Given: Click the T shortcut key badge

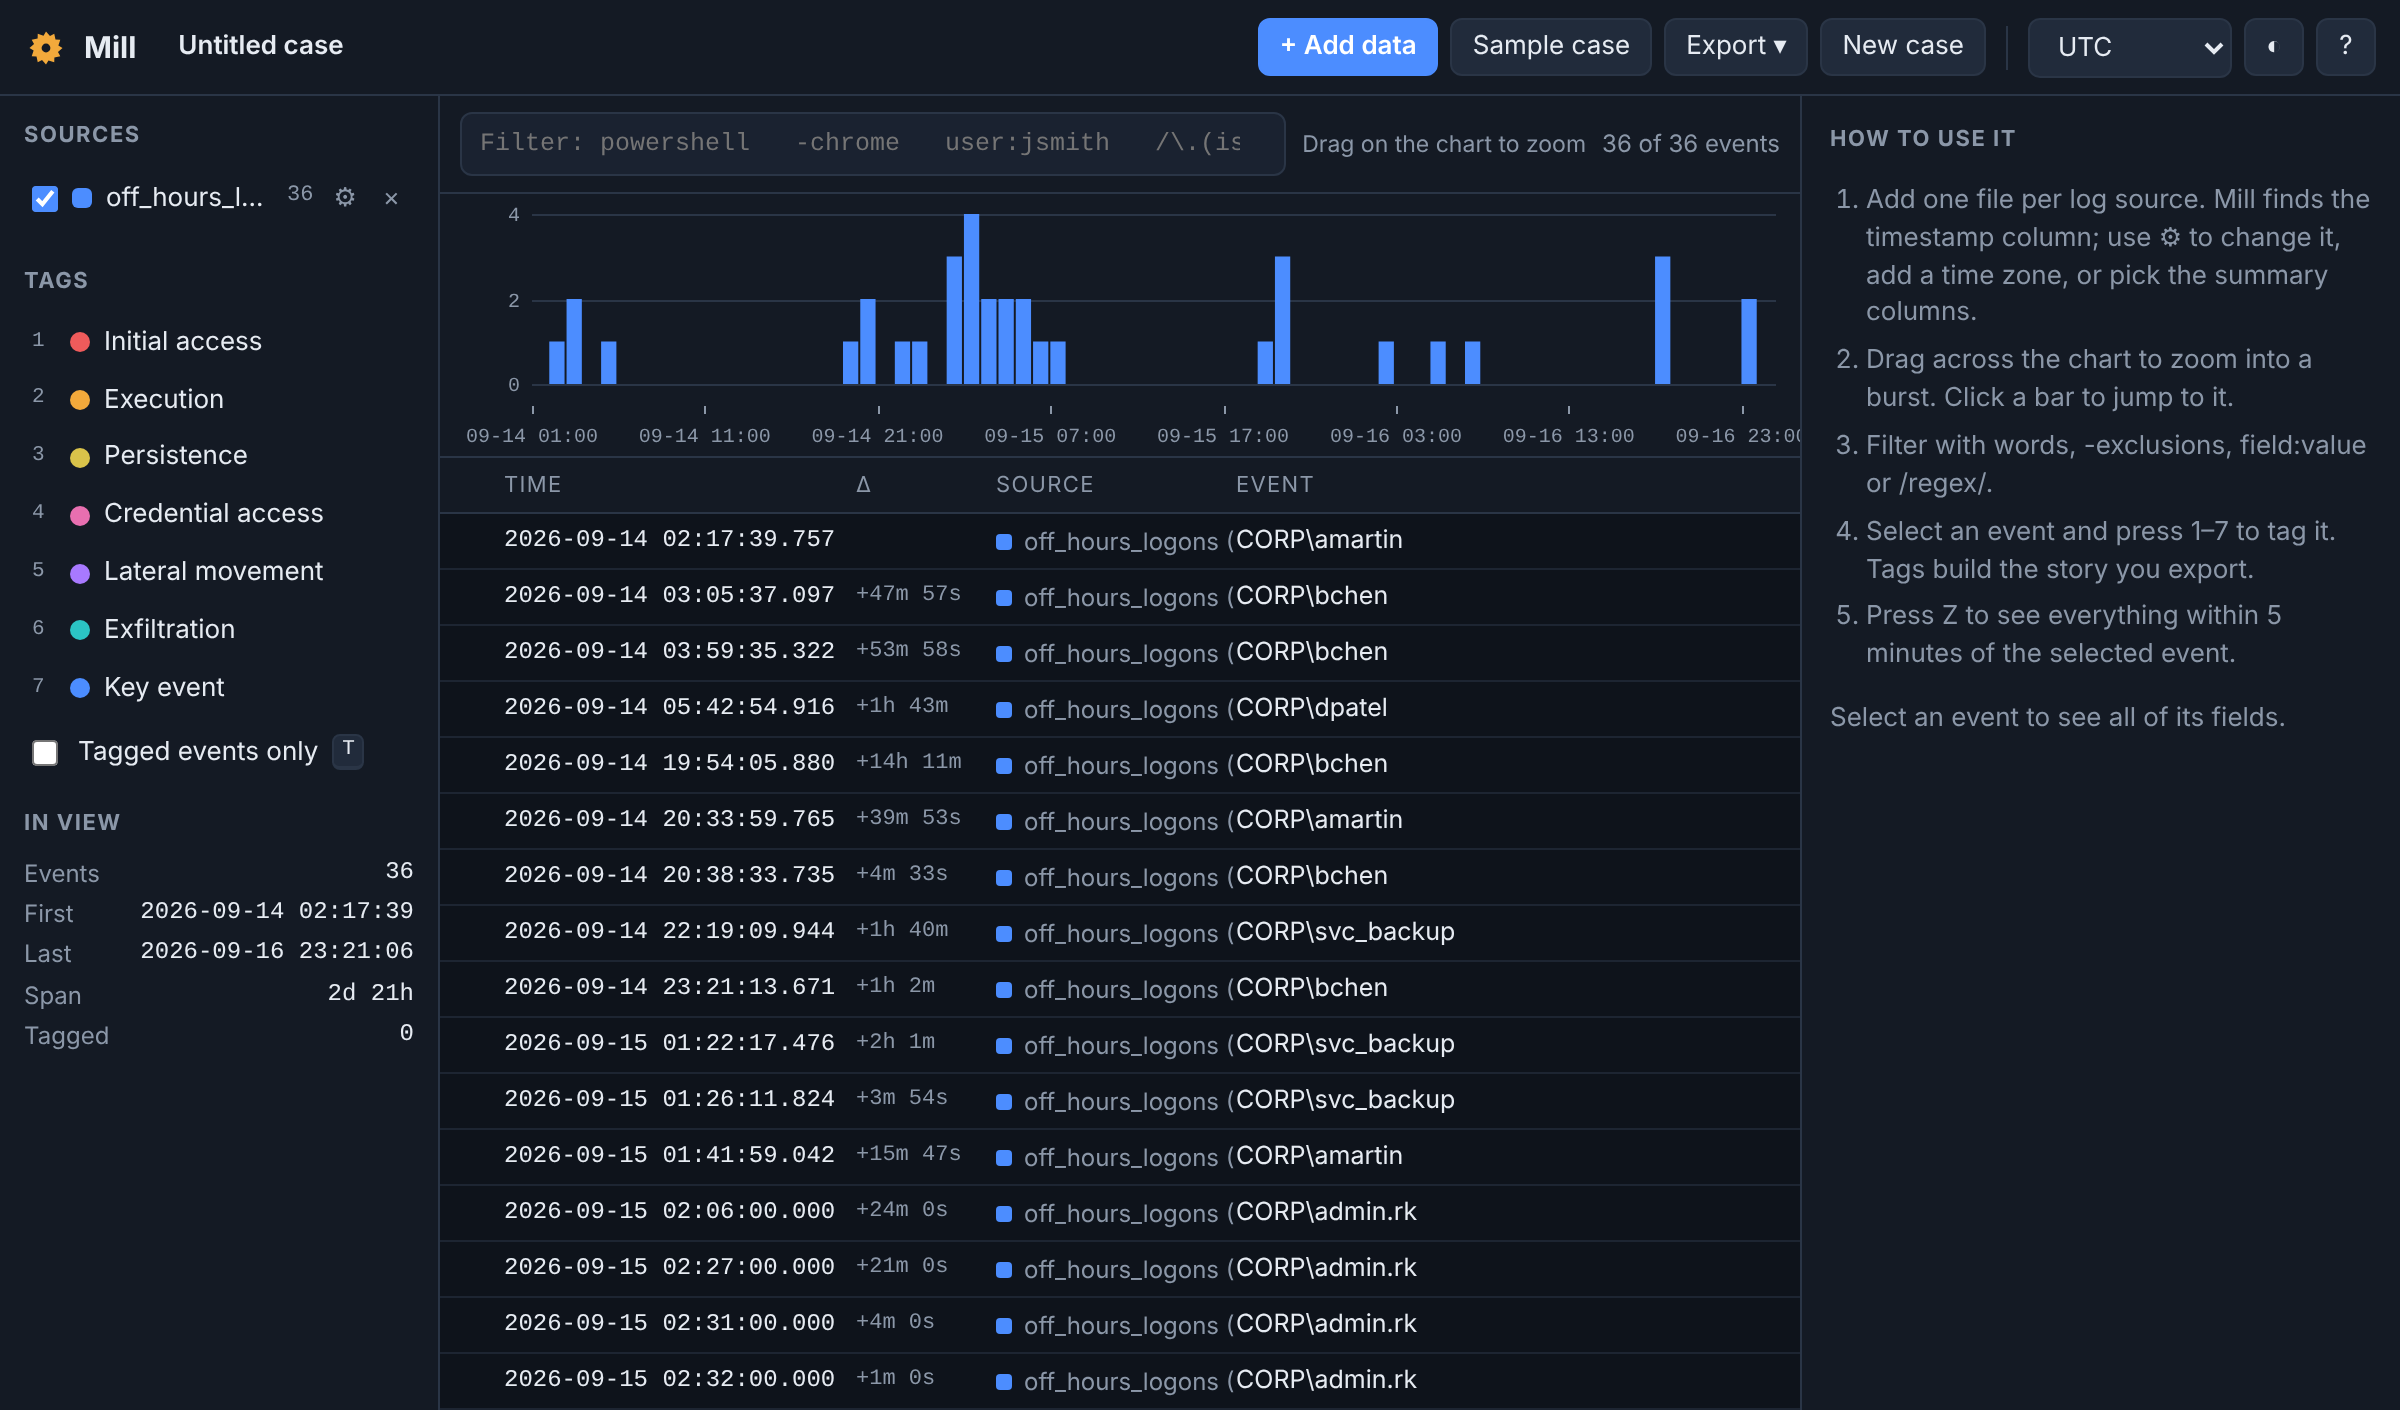Looking at the screenshot, I should pyautogui.click(x=348, y=750).
